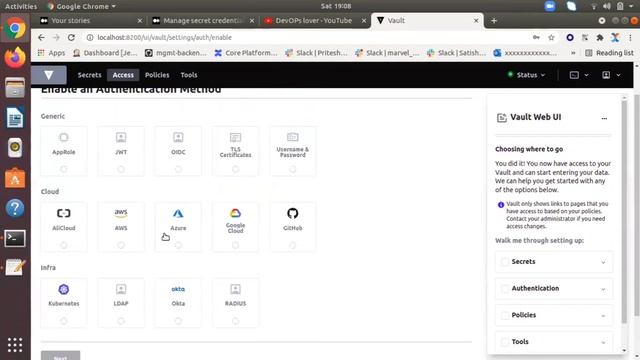Select the GitHub logo icon
This screenshot has width=640, height=360.
(x=293, y=213)
